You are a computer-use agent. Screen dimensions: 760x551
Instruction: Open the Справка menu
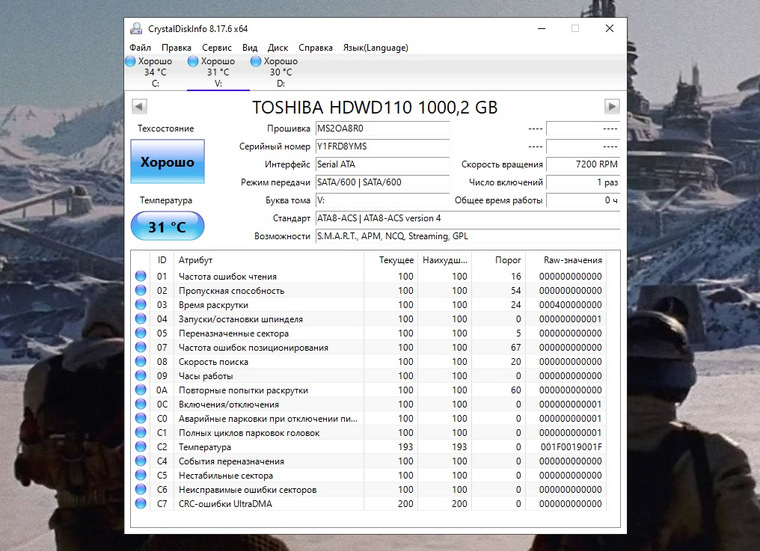click(316, 47)
